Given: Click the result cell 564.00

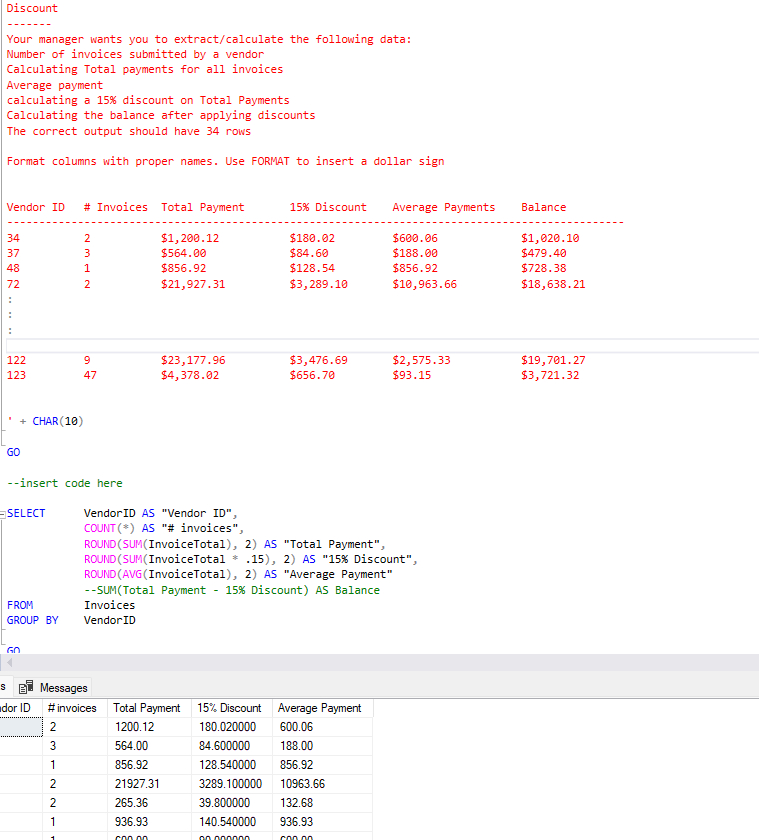Looking at the screenshot, I should click(x=149, y=746).
